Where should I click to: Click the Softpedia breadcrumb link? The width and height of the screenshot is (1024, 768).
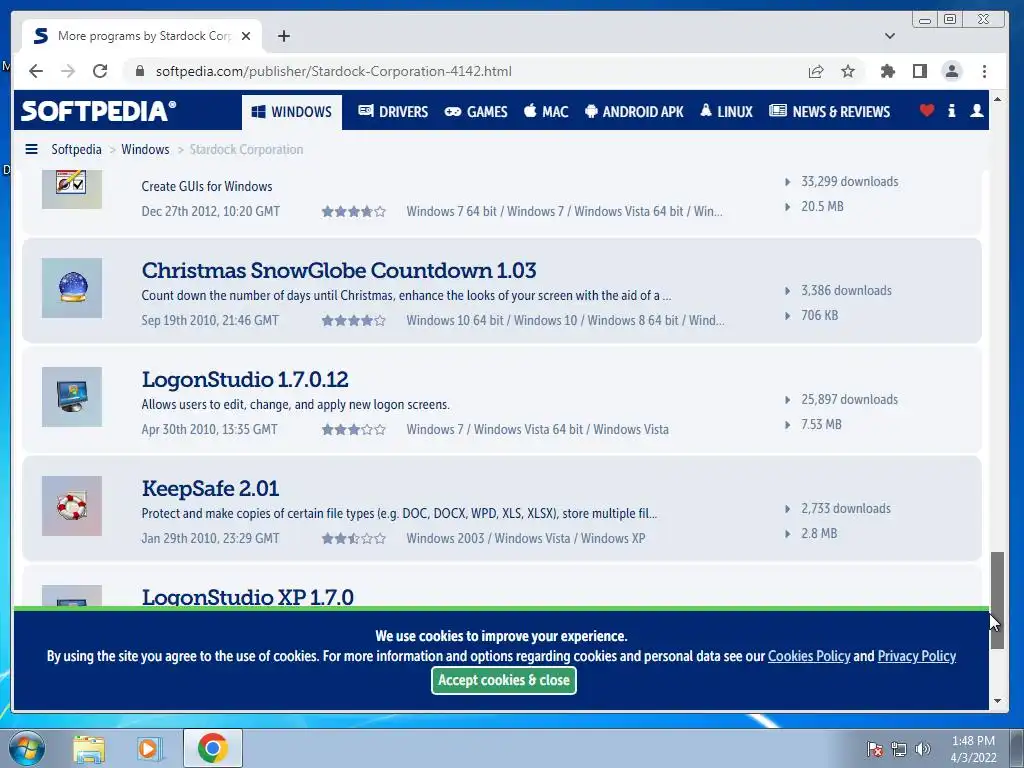[76, 150]
